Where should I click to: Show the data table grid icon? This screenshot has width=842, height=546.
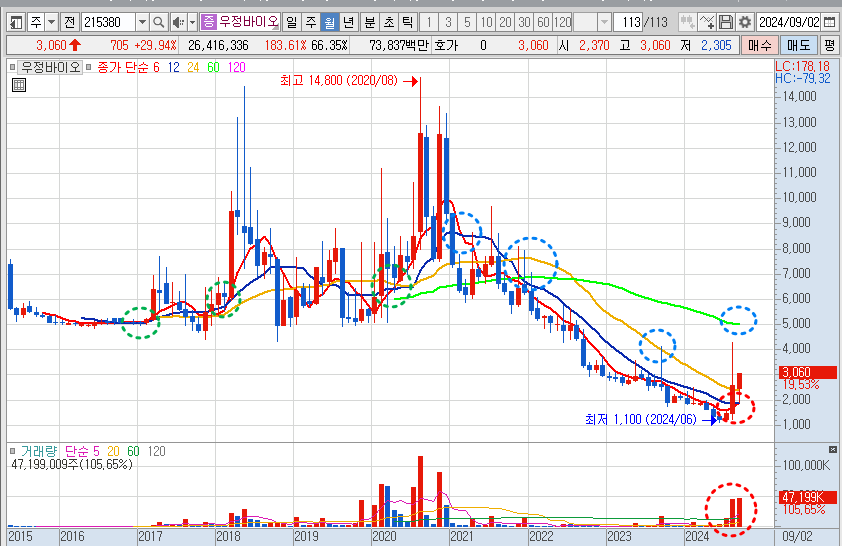coord(19,85)
